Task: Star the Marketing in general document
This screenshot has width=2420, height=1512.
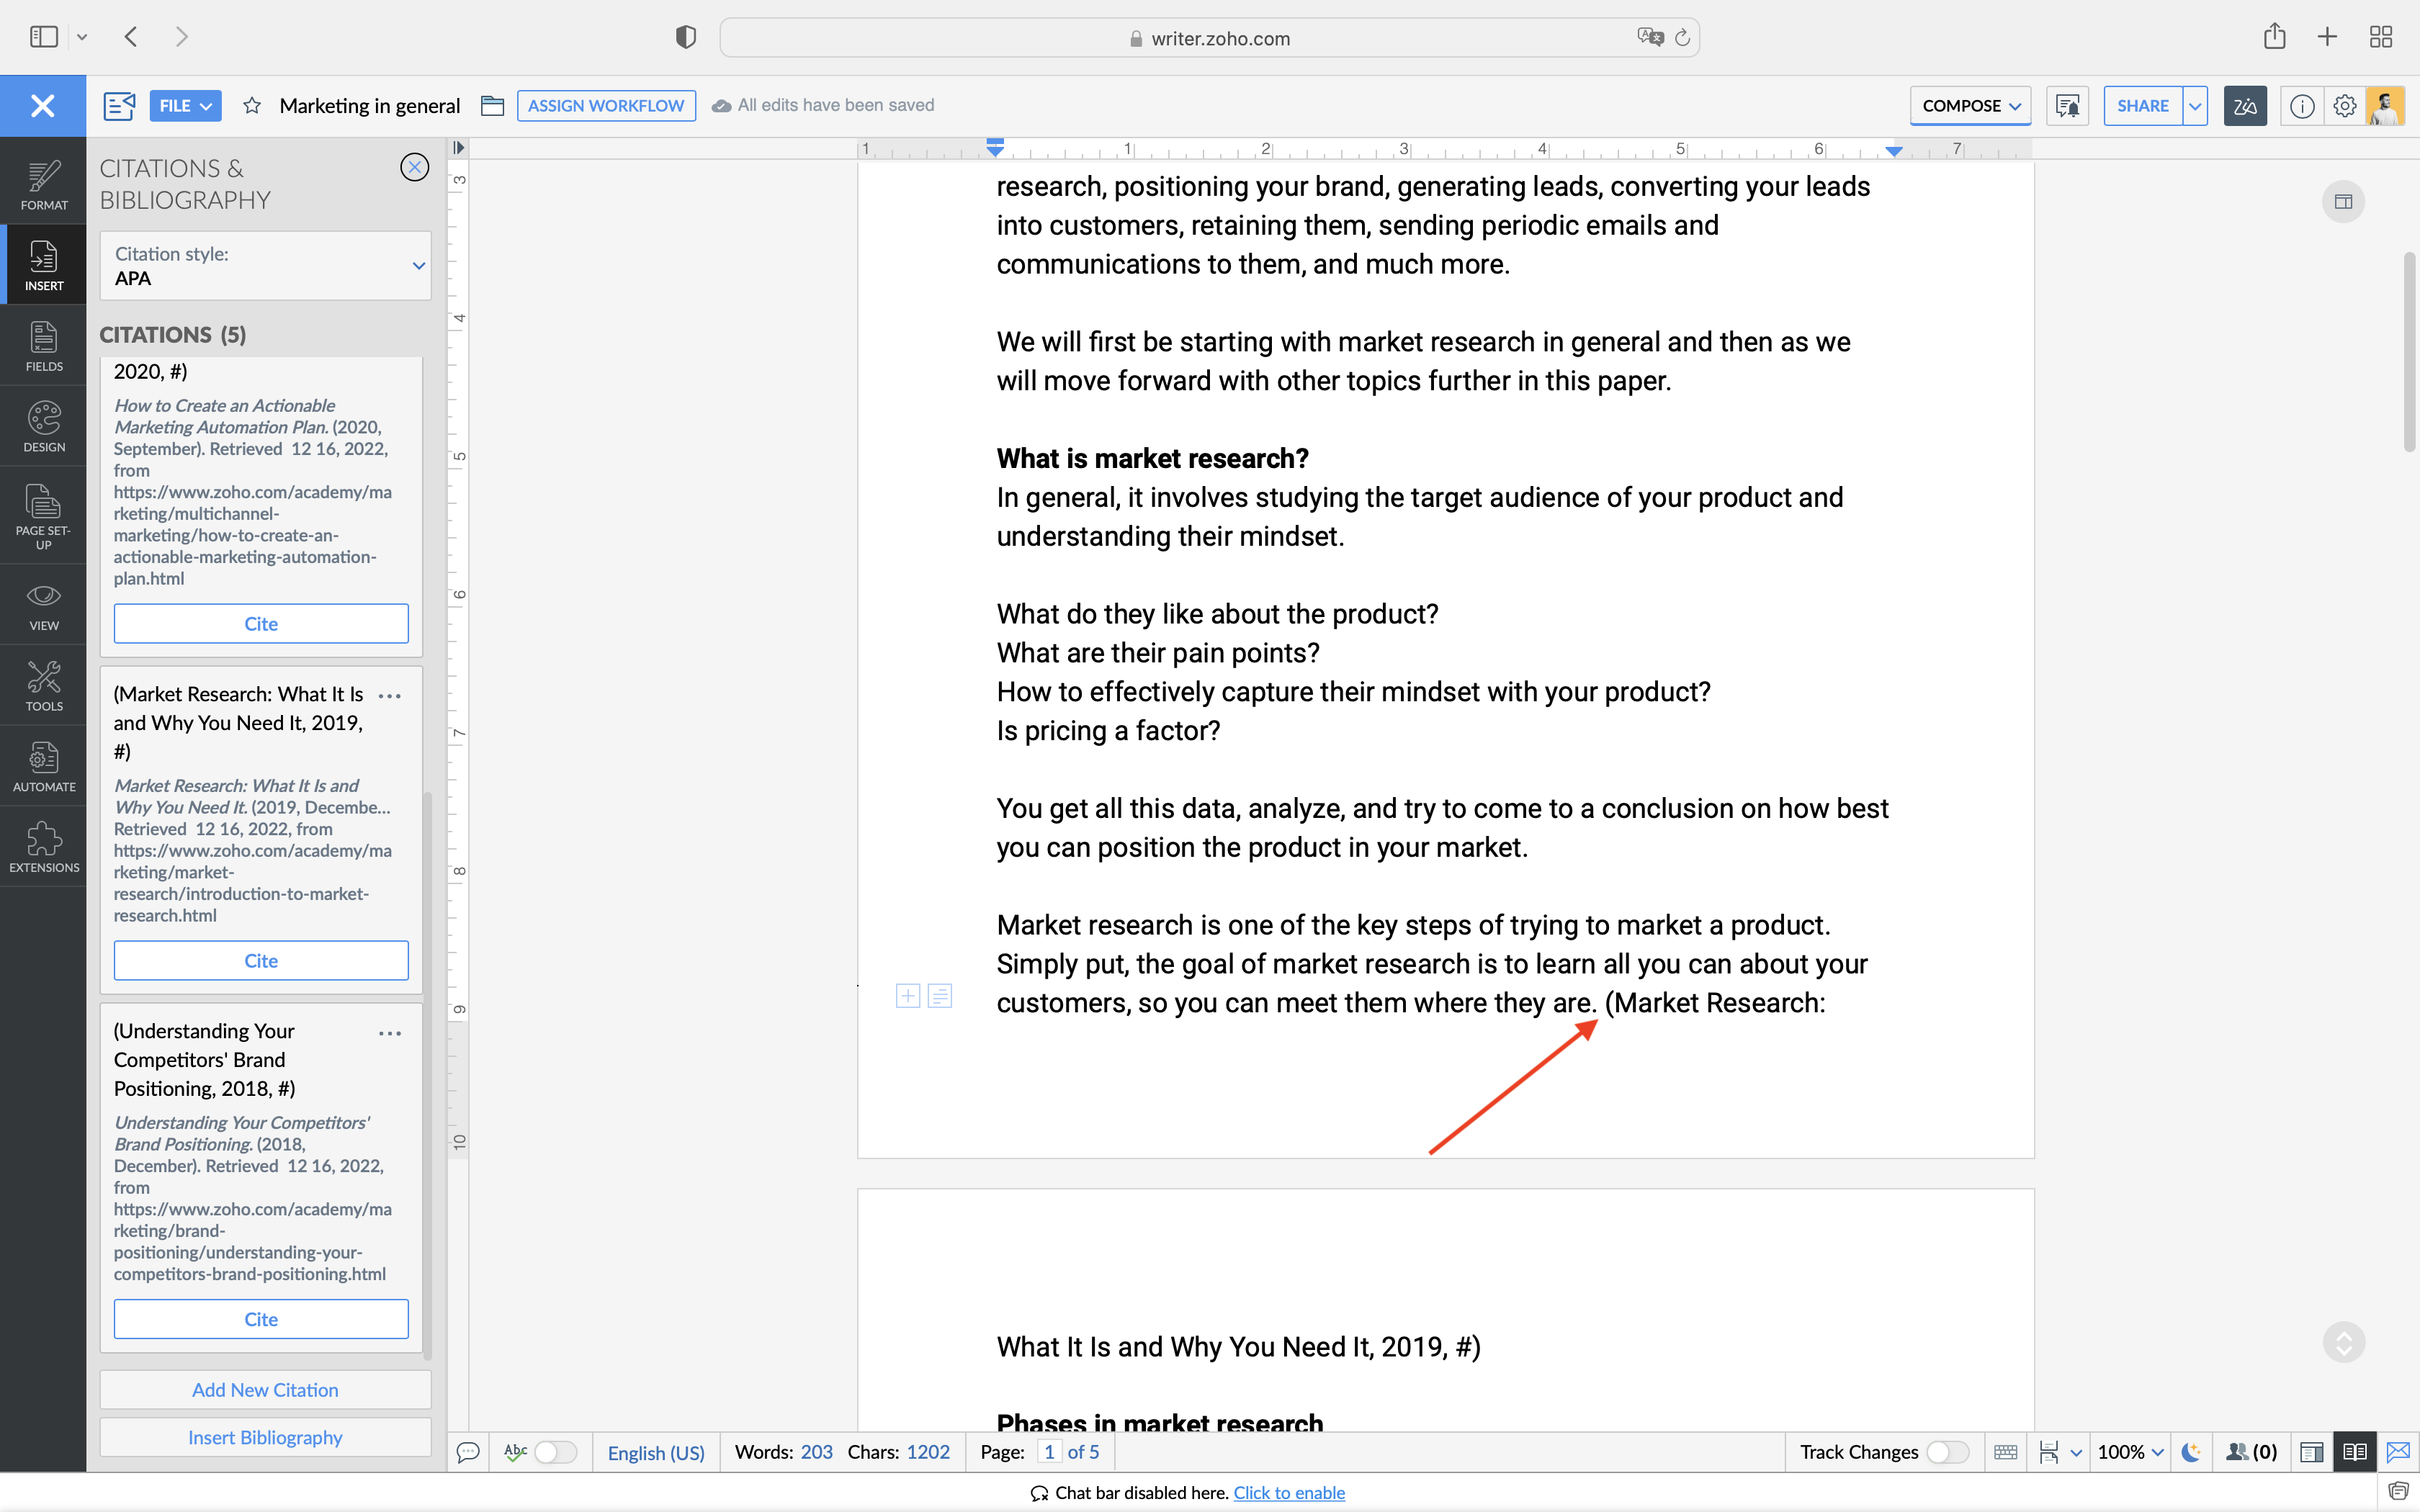Action: (x=252, y=106)
